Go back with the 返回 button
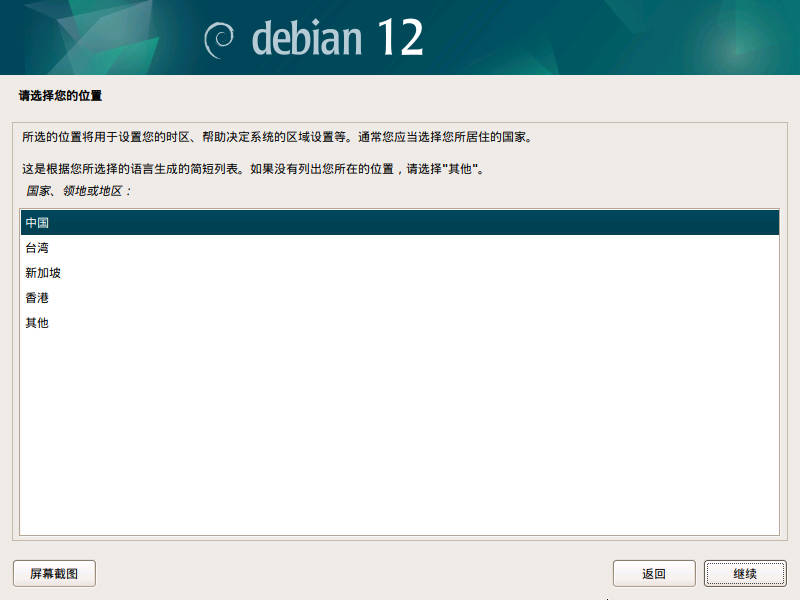 [654, 574]
